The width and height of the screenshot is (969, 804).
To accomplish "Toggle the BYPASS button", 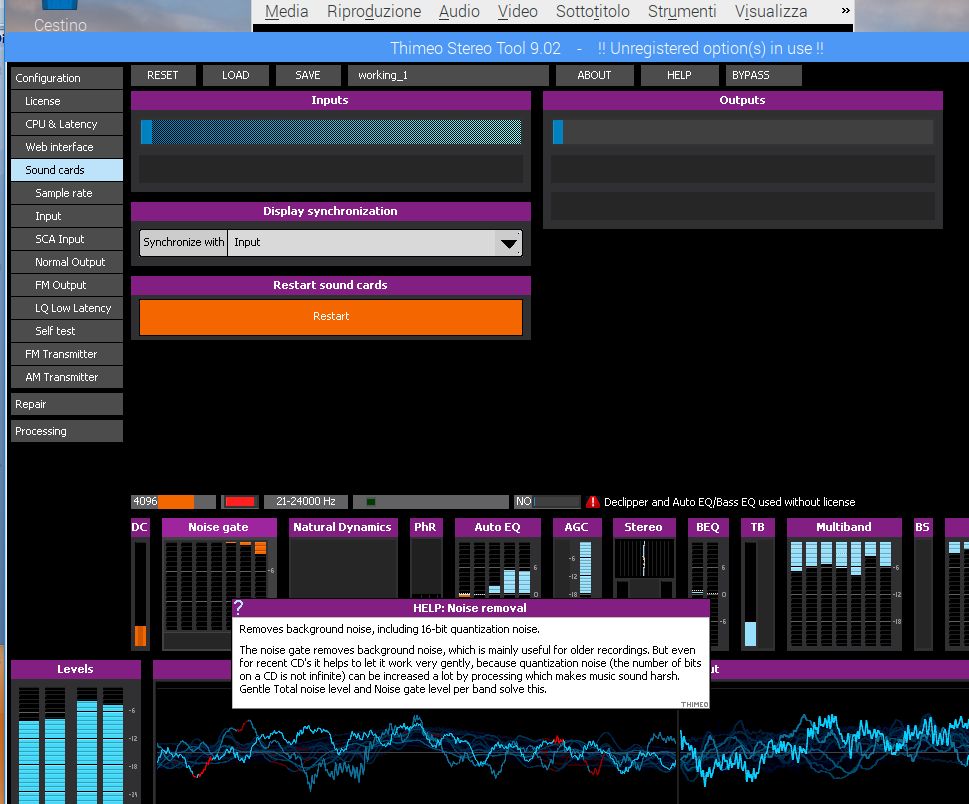I will (763, 75).
